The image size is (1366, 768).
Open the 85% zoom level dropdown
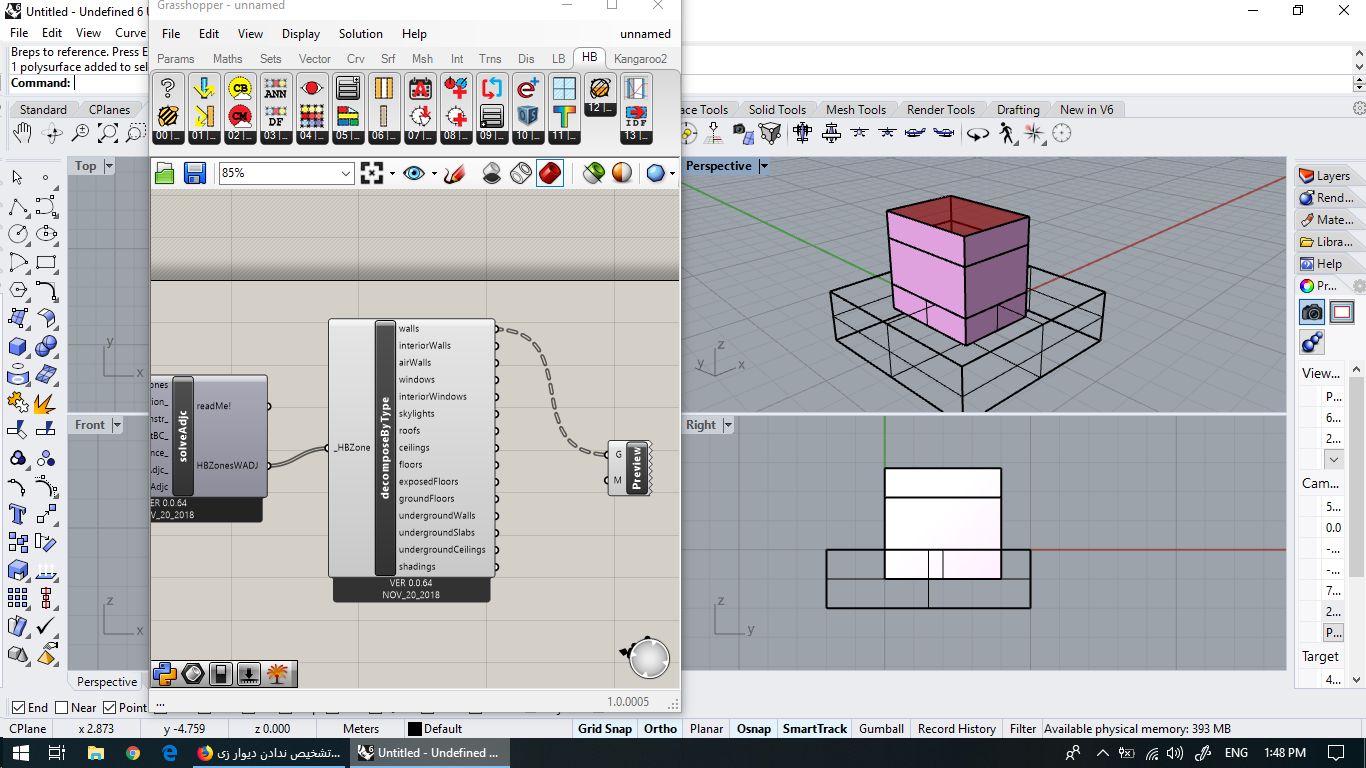pyautogui.click(x=287, y=173)
